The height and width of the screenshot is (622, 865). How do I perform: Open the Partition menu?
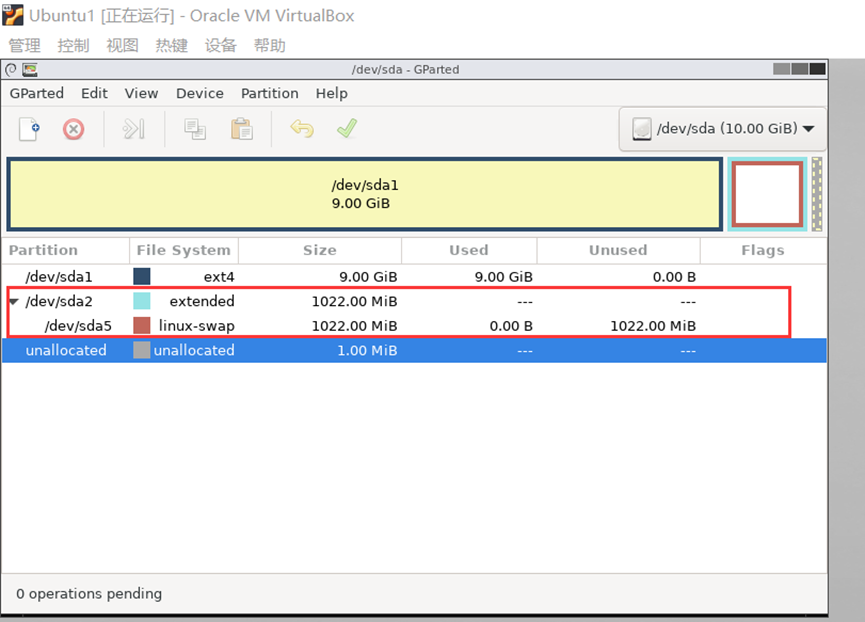tap(270, 93)
